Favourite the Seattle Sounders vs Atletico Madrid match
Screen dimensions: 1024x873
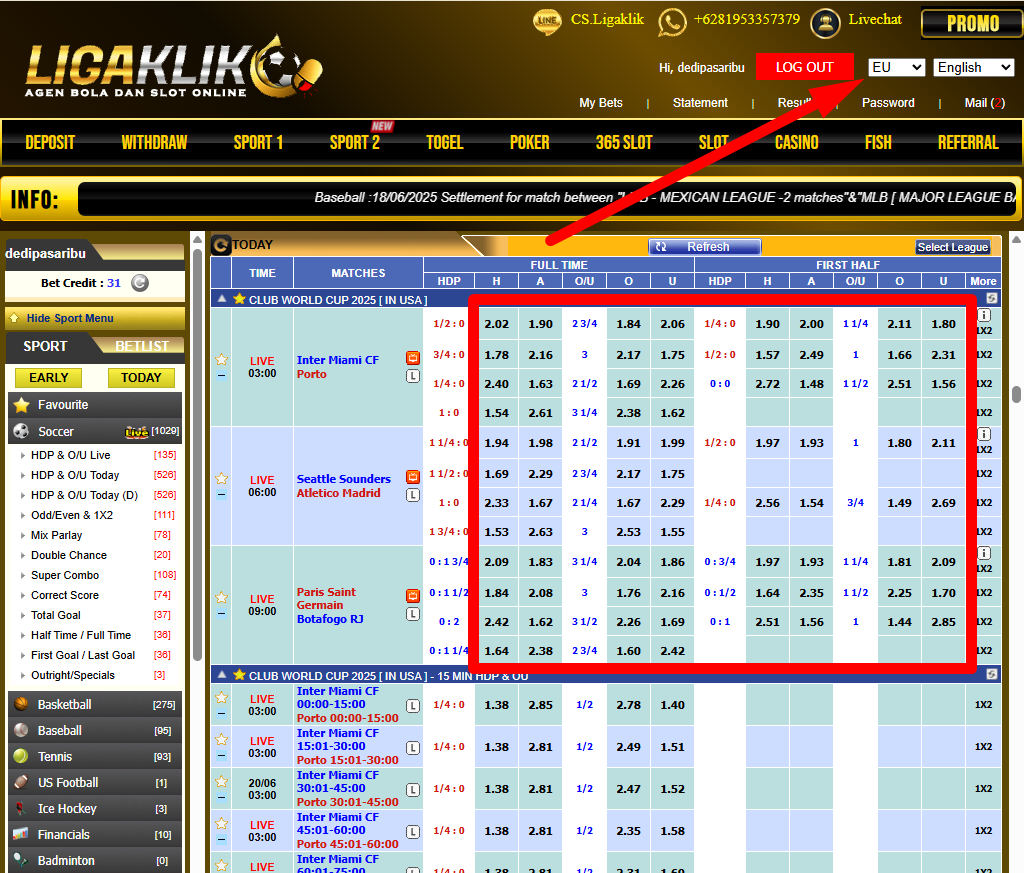click(x=221, y=479)
